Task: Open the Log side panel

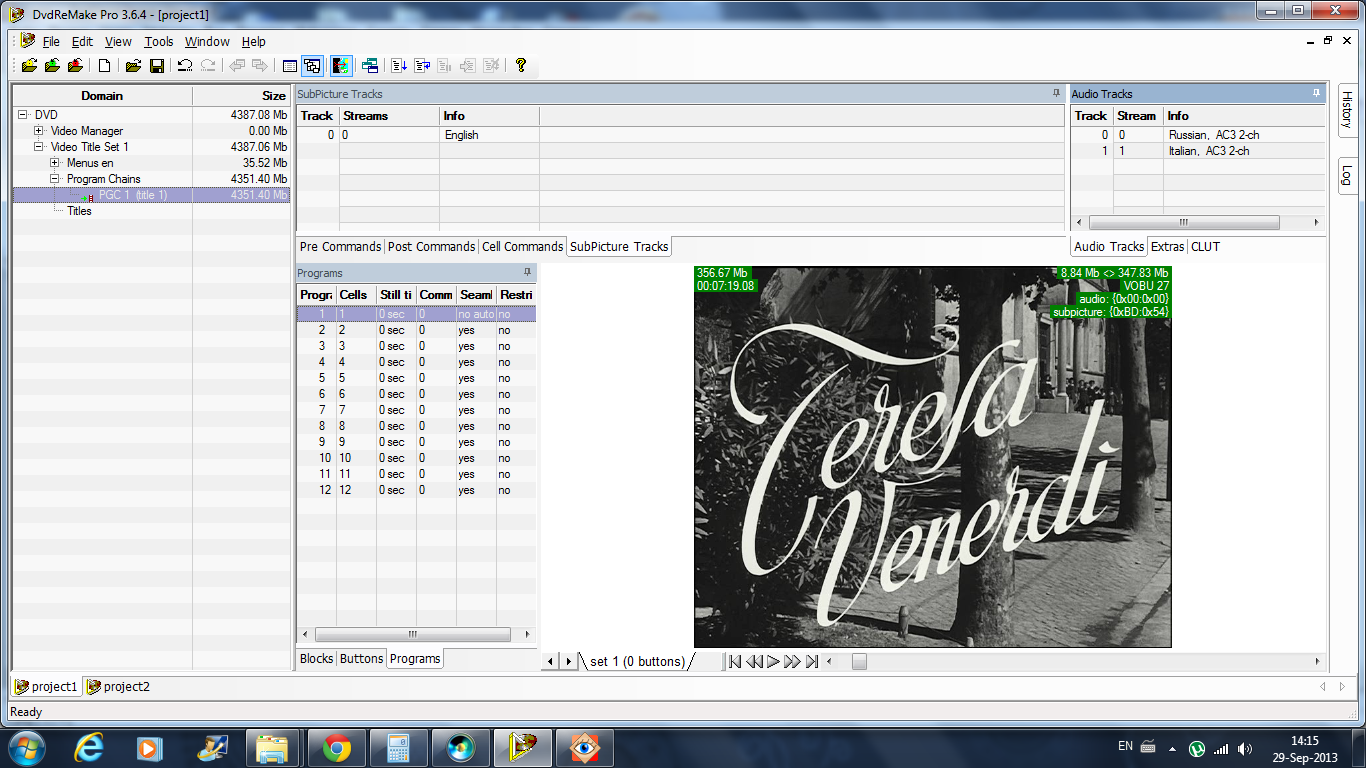Action: pyautogui.click(x=1347, y=175)
